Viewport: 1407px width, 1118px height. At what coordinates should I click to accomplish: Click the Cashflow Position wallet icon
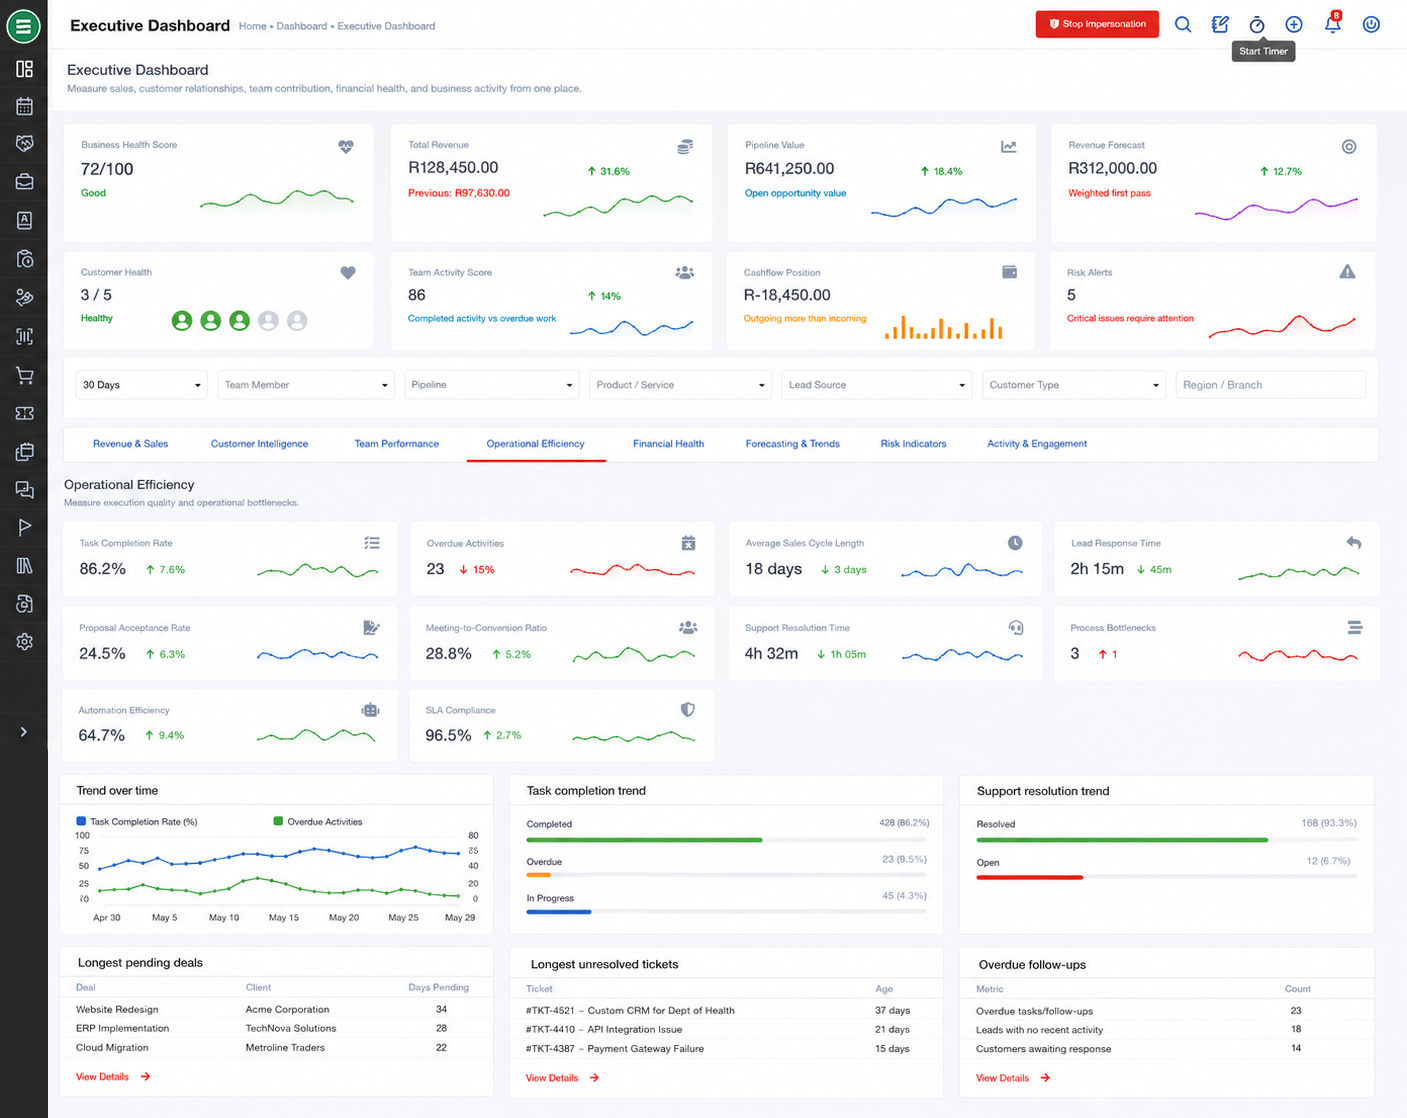(x=1010, y=272)
